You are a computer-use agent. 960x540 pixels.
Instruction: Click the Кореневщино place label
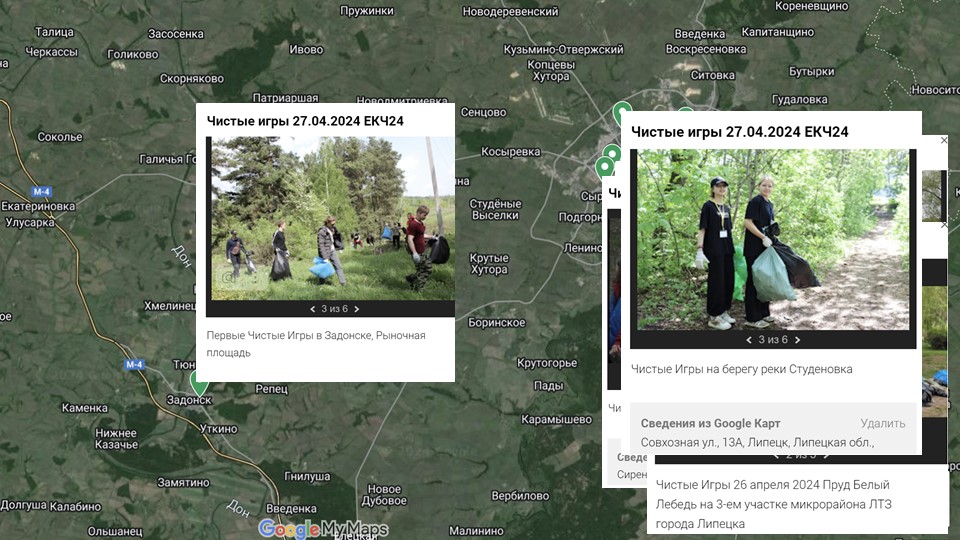coord(812,6)
